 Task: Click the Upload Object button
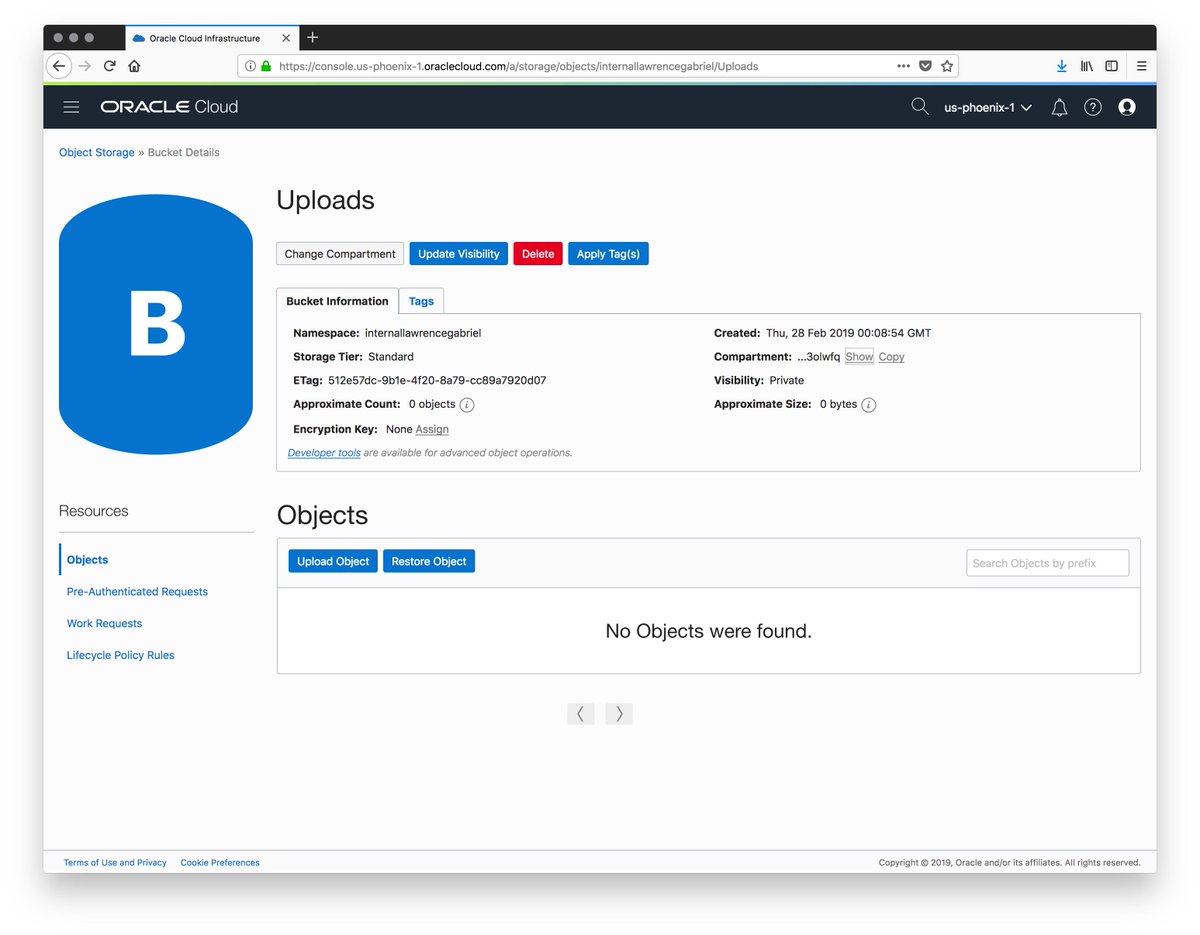pyautogui.click(x=333, y=561)
